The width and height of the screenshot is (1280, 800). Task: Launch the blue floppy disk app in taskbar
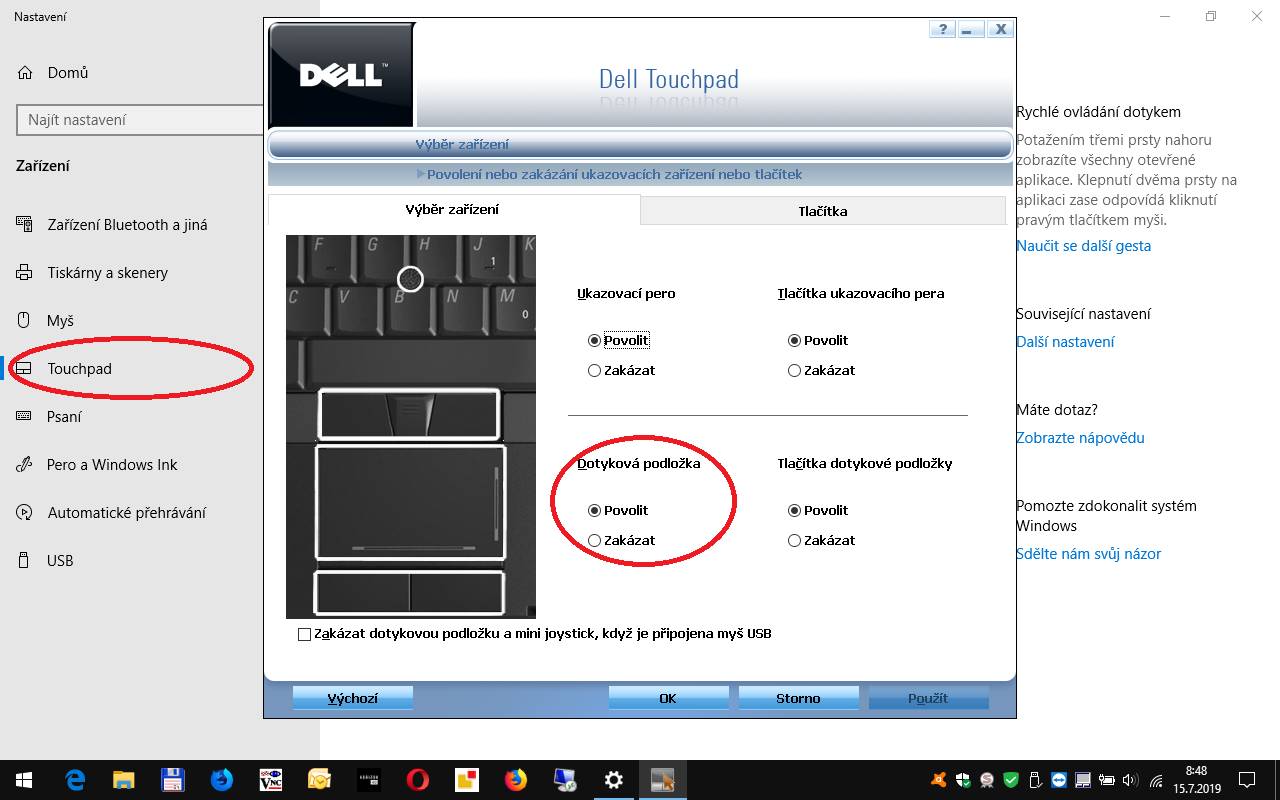coord(172,780)
